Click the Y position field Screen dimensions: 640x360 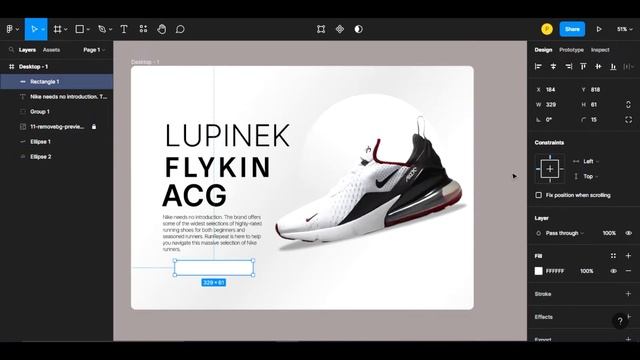click(x=599, y=90)
